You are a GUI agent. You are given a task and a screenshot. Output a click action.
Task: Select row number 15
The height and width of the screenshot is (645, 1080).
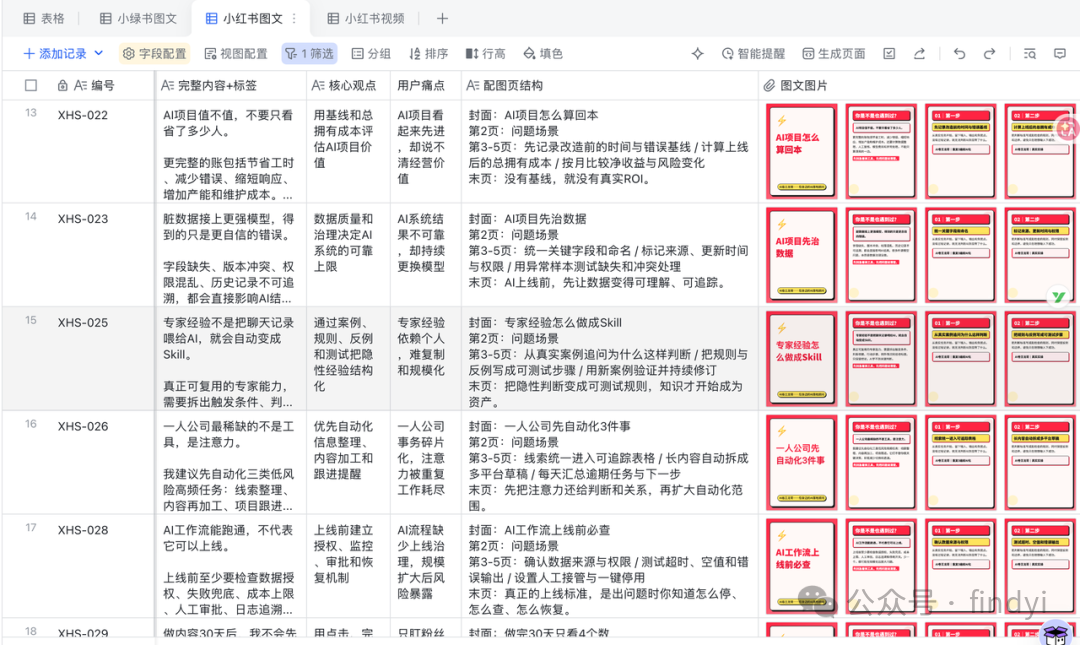pyautogui.click(x=31, y=320)
